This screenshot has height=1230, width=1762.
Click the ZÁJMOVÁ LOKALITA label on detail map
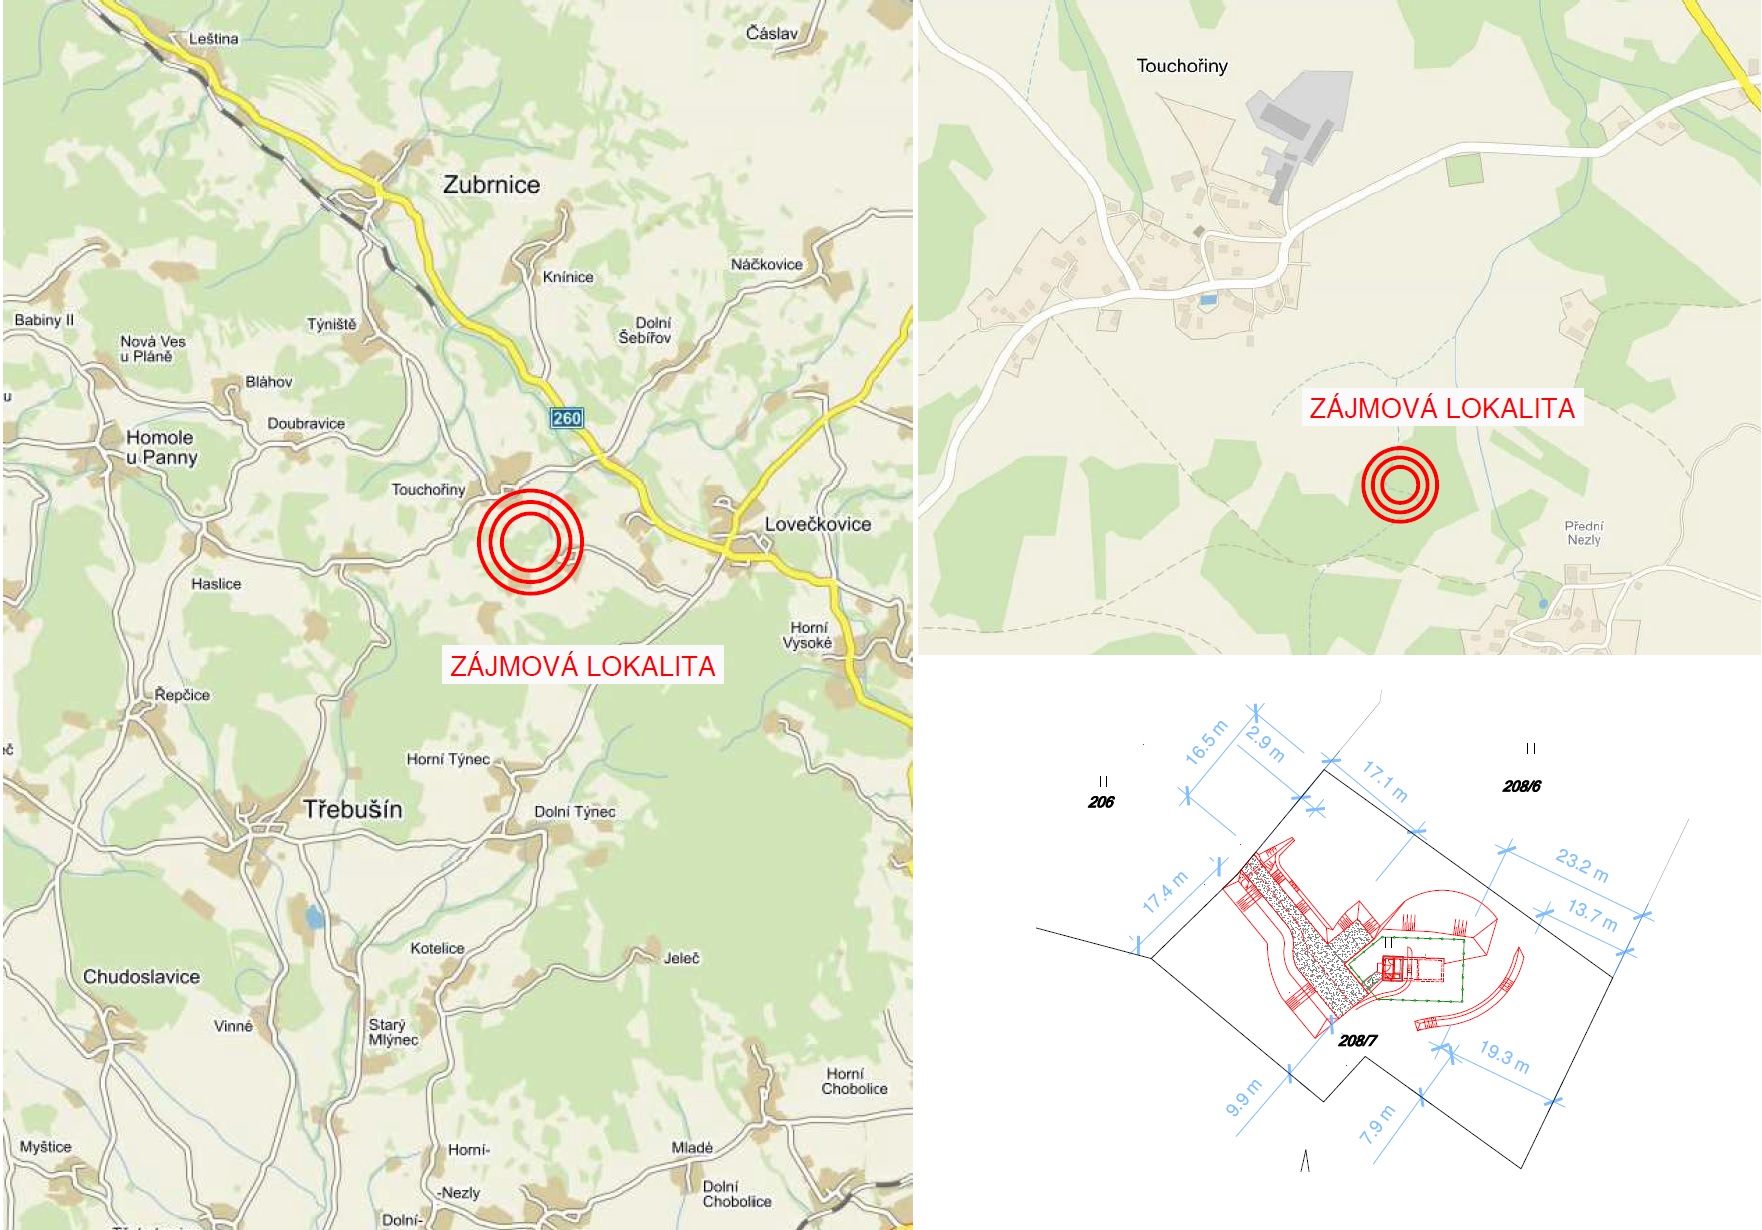coord(1441,408)
